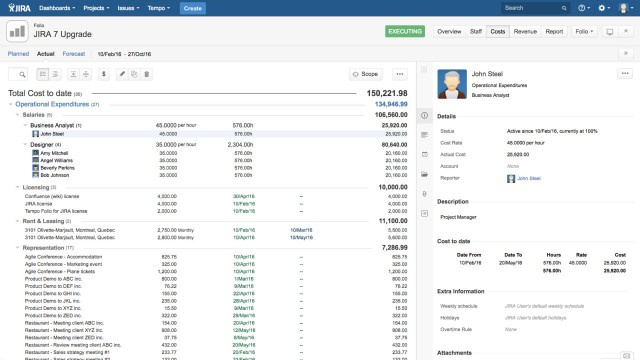Click the search magnifier in top bar

pyautogui.click(x=564, y=8)
